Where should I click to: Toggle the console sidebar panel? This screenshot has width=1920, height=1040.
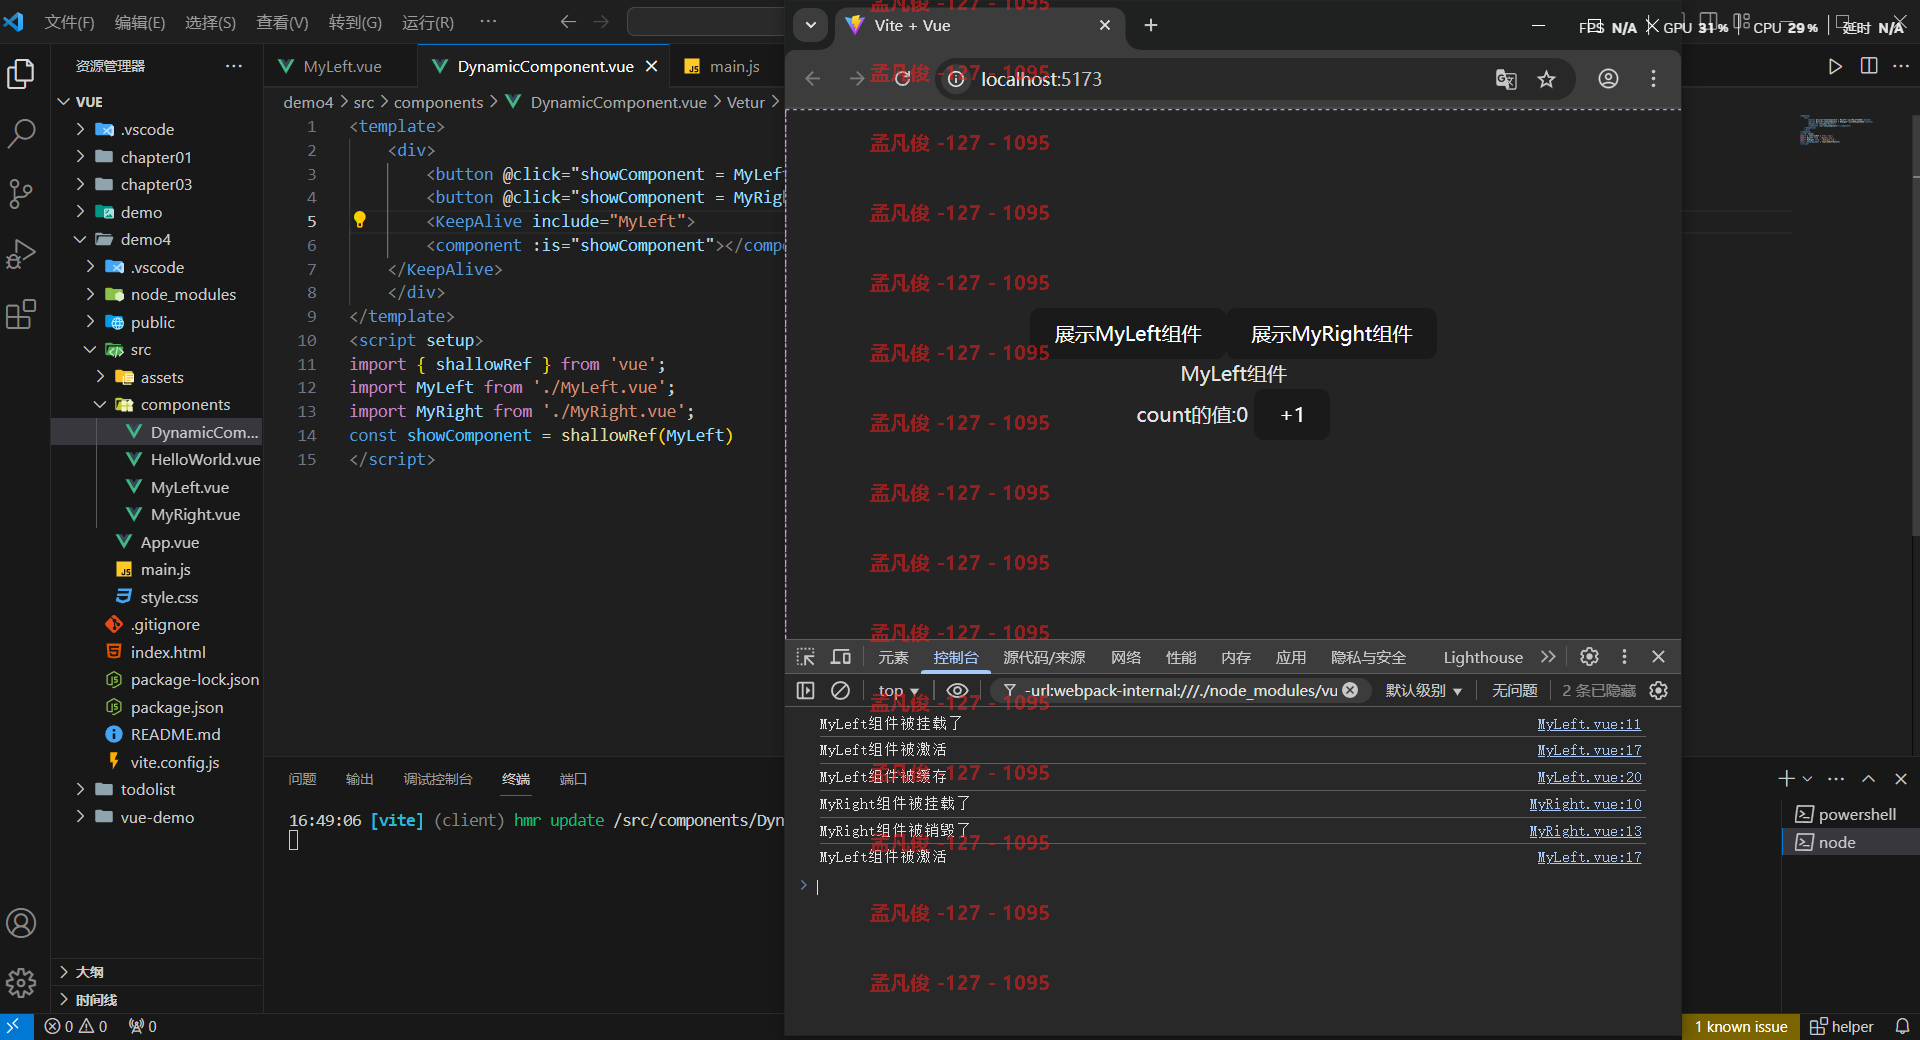[806, 691]
